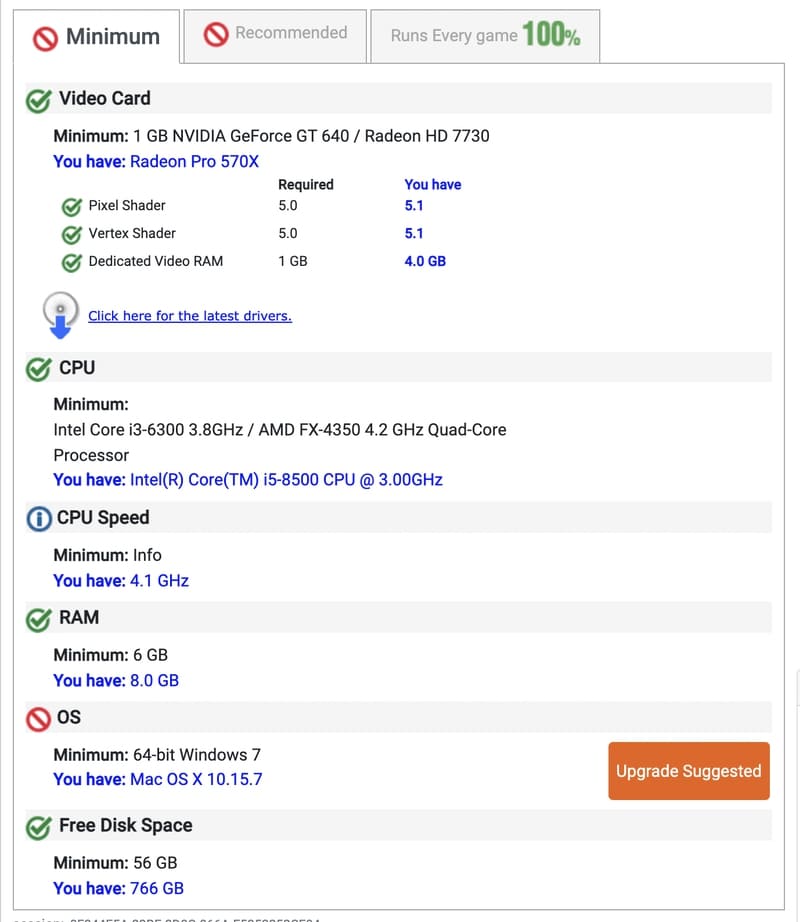
Task: Click the blue info icon beside CPU Speed
Action: pyautogui.click(x=39, y=518)
